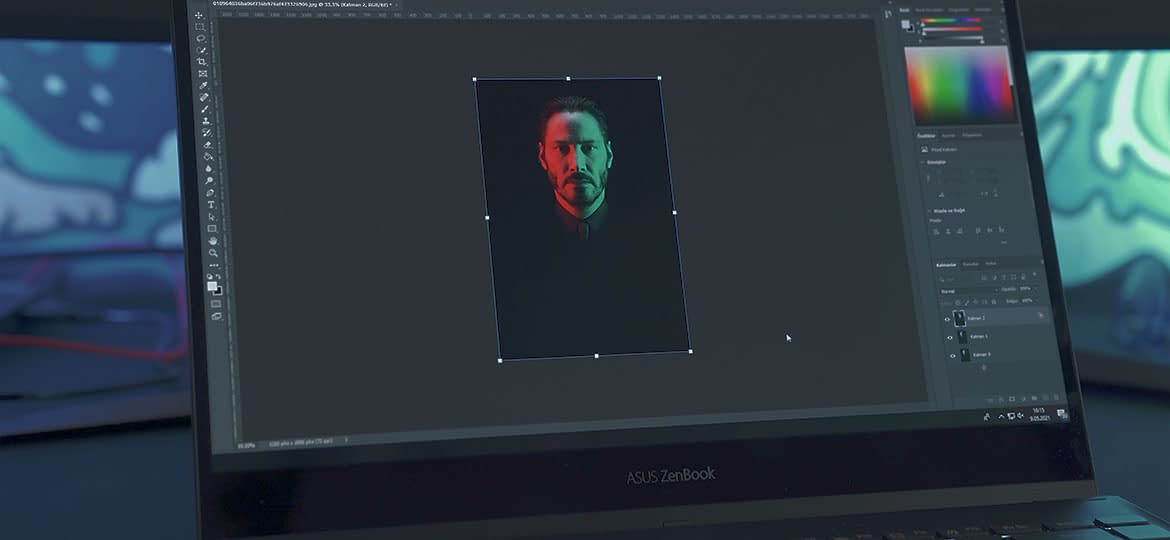
Task: Click the taskbar clock showing 16:15
Action: 1039,415
